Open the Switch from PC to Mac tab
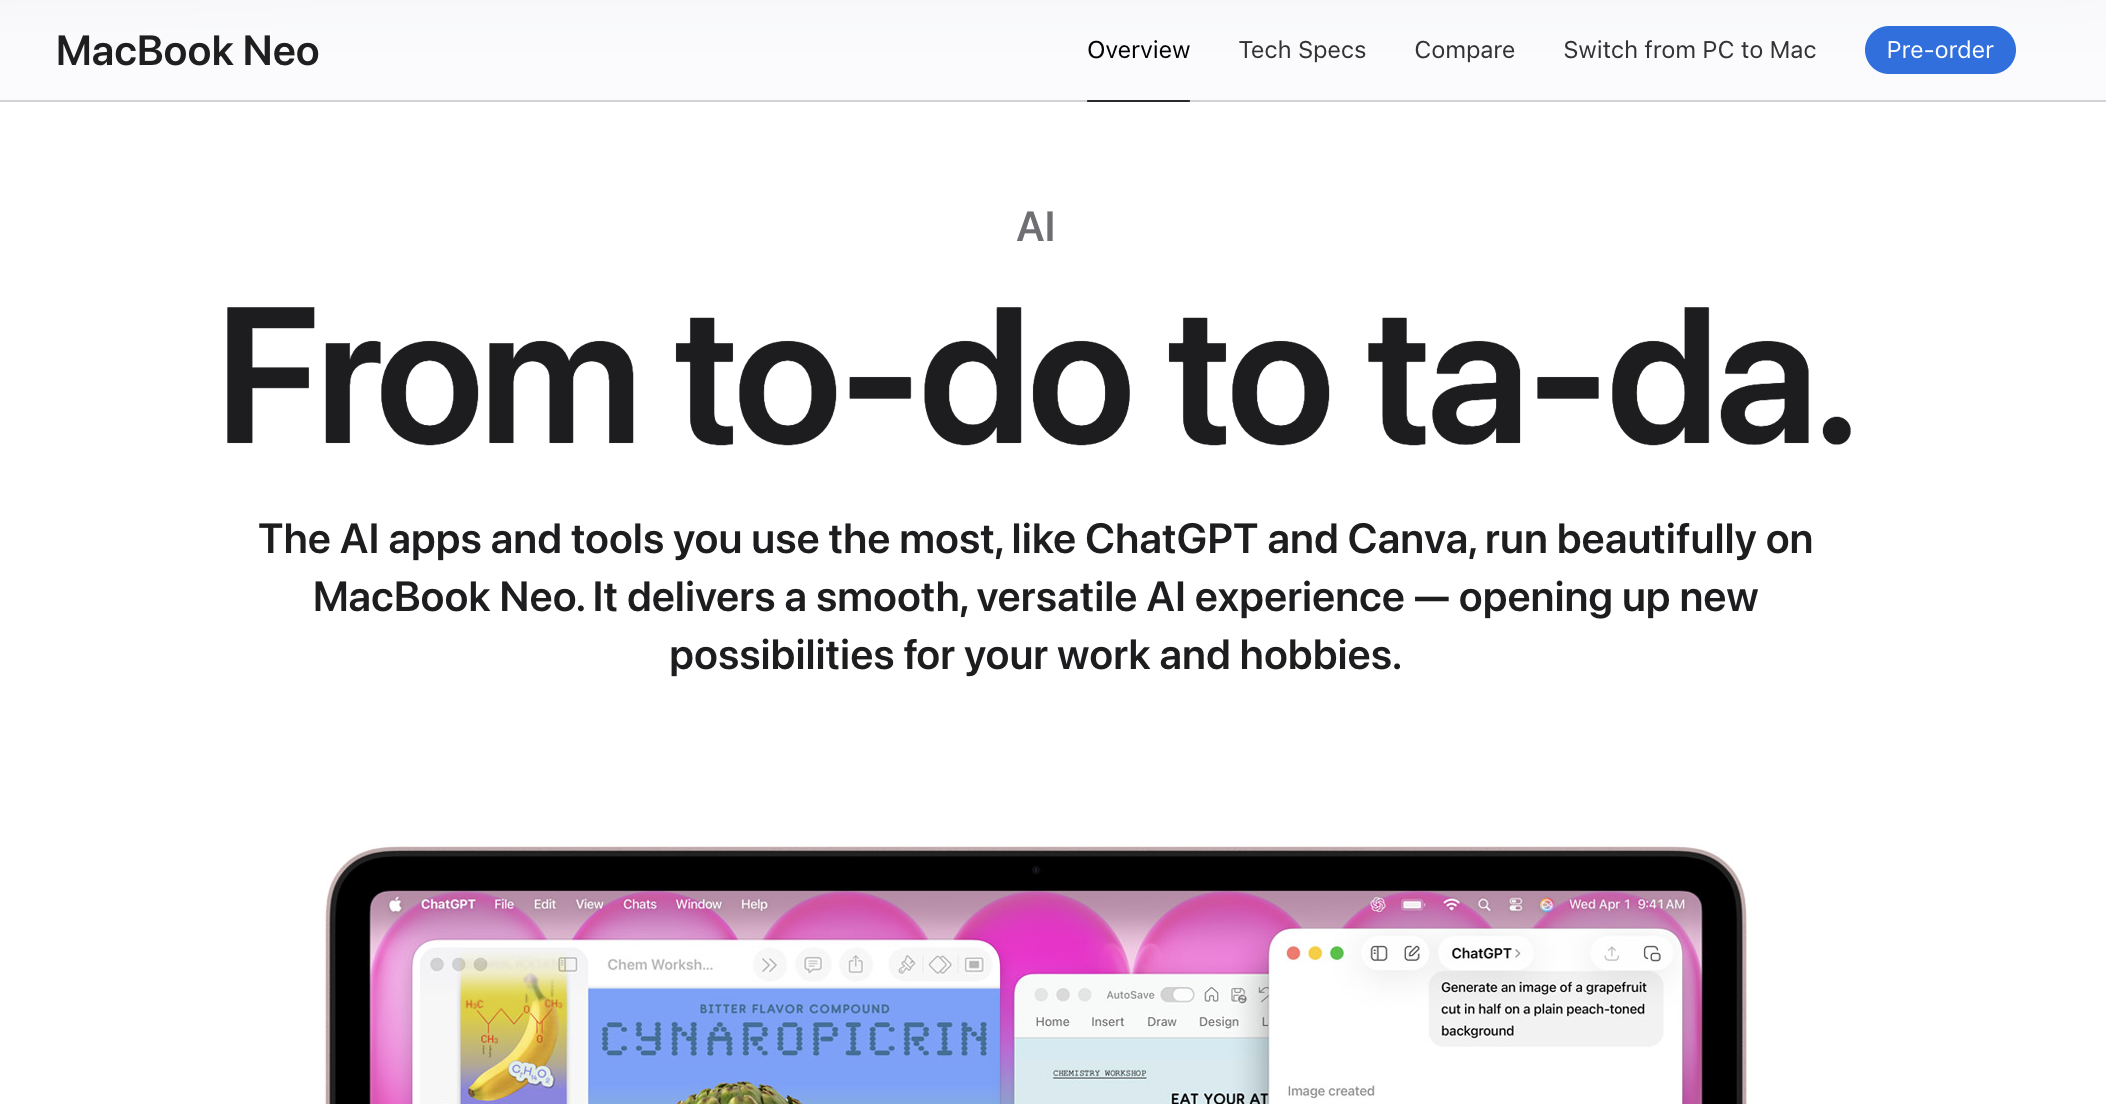This screenshot has width=2106, height=1104. pyautogui.click(x=1689, y=50)
